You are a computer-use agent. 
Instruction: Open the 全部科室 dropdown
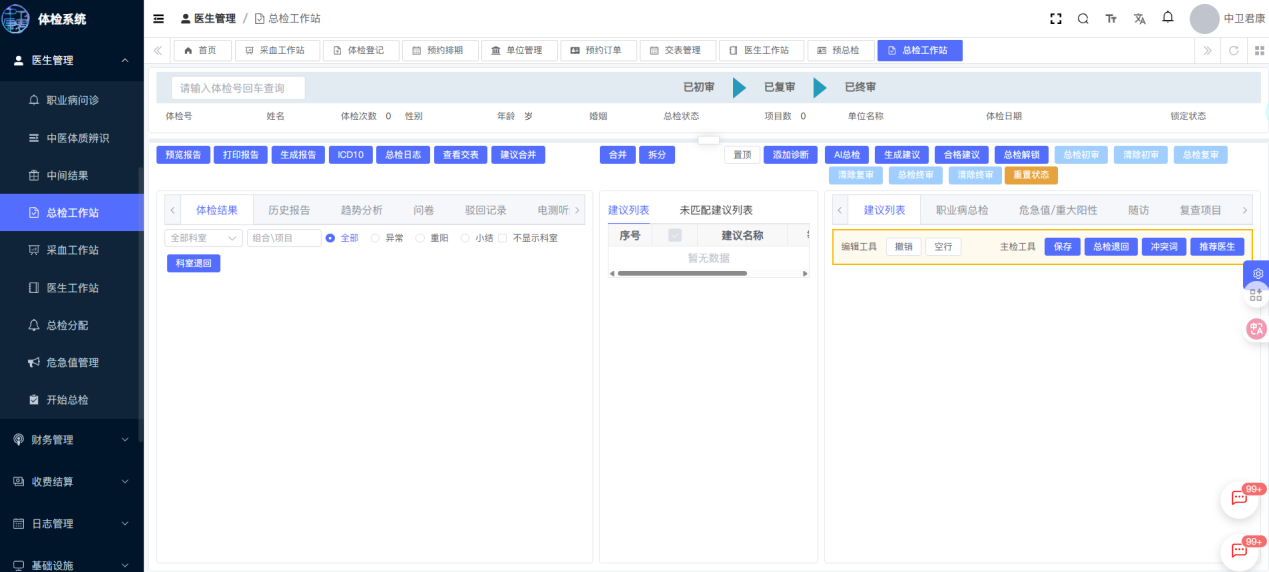click(203, 238)
